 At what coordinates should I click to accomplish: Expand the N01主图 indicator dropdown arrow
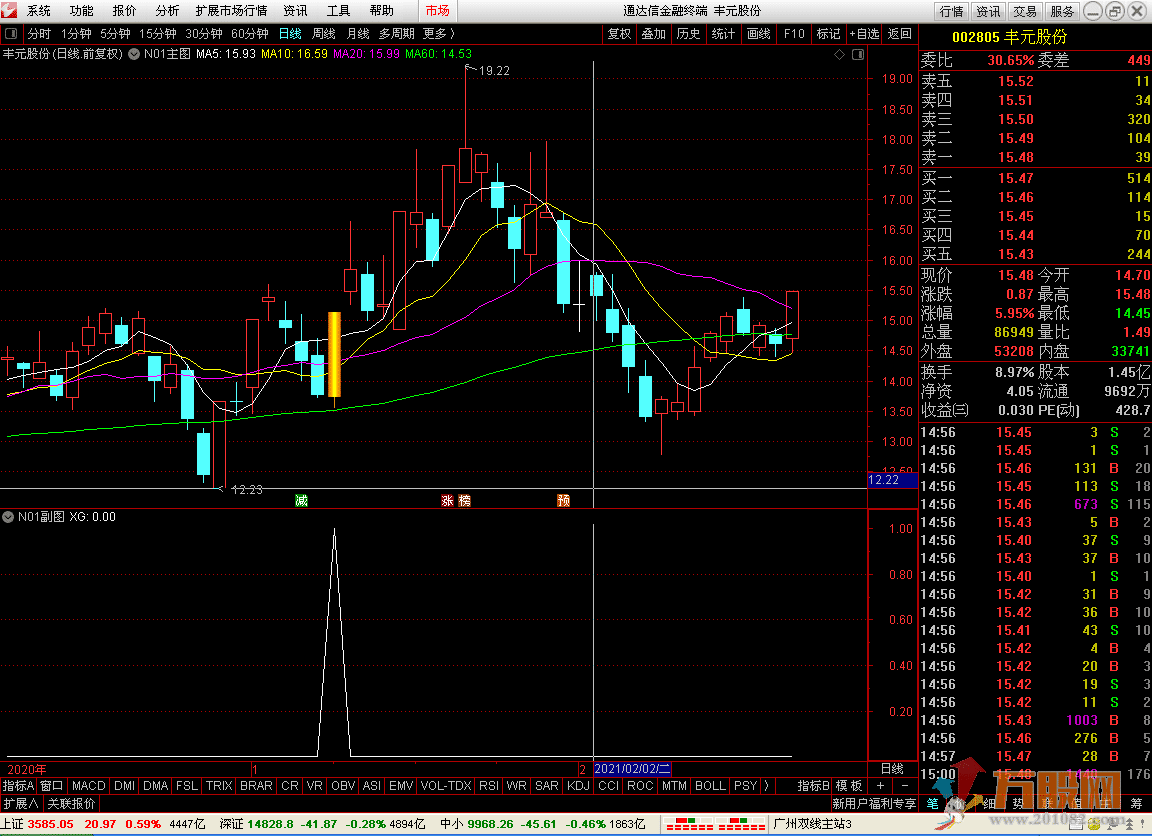[134, 54]
